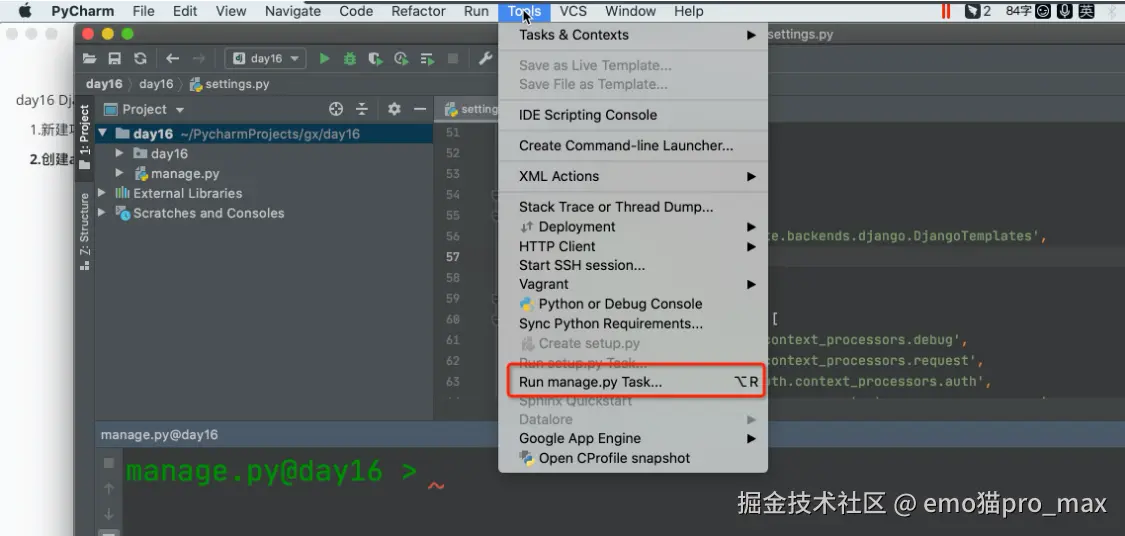The height and width of the screenshot is (536, 1125).
Task: Click the Run with Coverage shield icon
Action: 375,59
